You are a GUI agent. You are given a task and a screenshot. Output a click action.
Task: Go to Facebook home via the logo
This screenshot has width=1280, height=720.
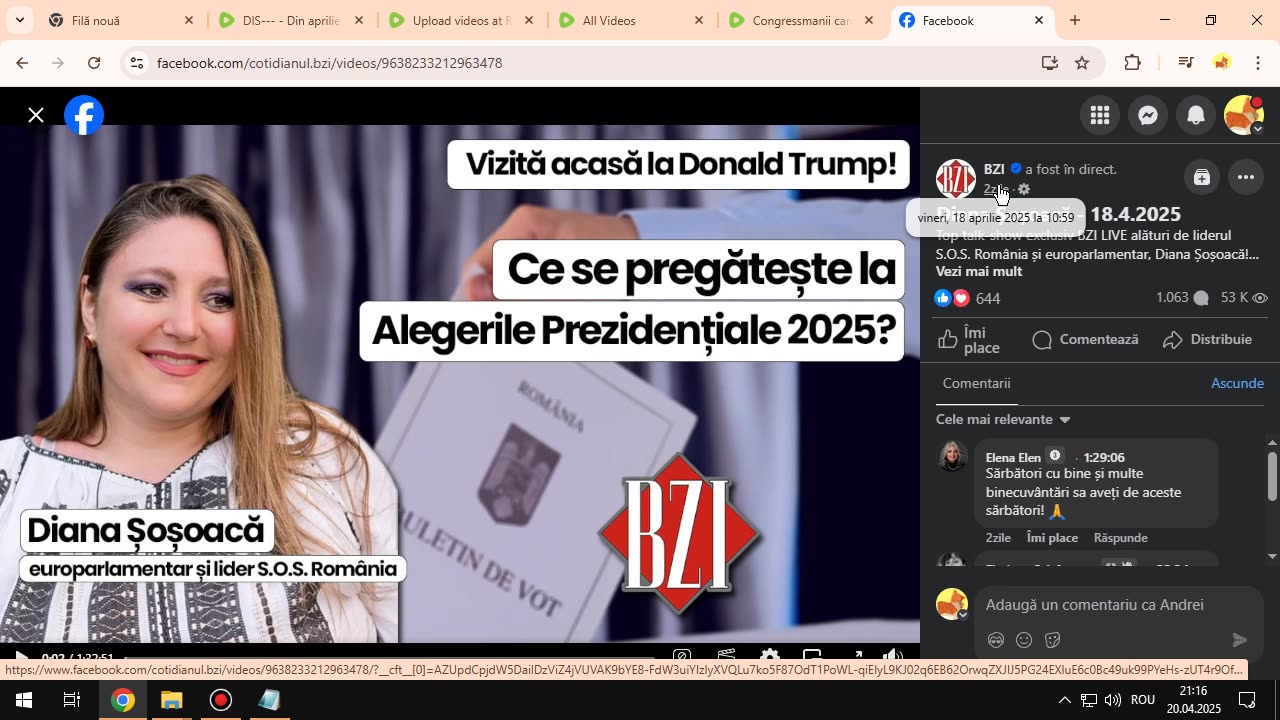click(x=84, y=115)
